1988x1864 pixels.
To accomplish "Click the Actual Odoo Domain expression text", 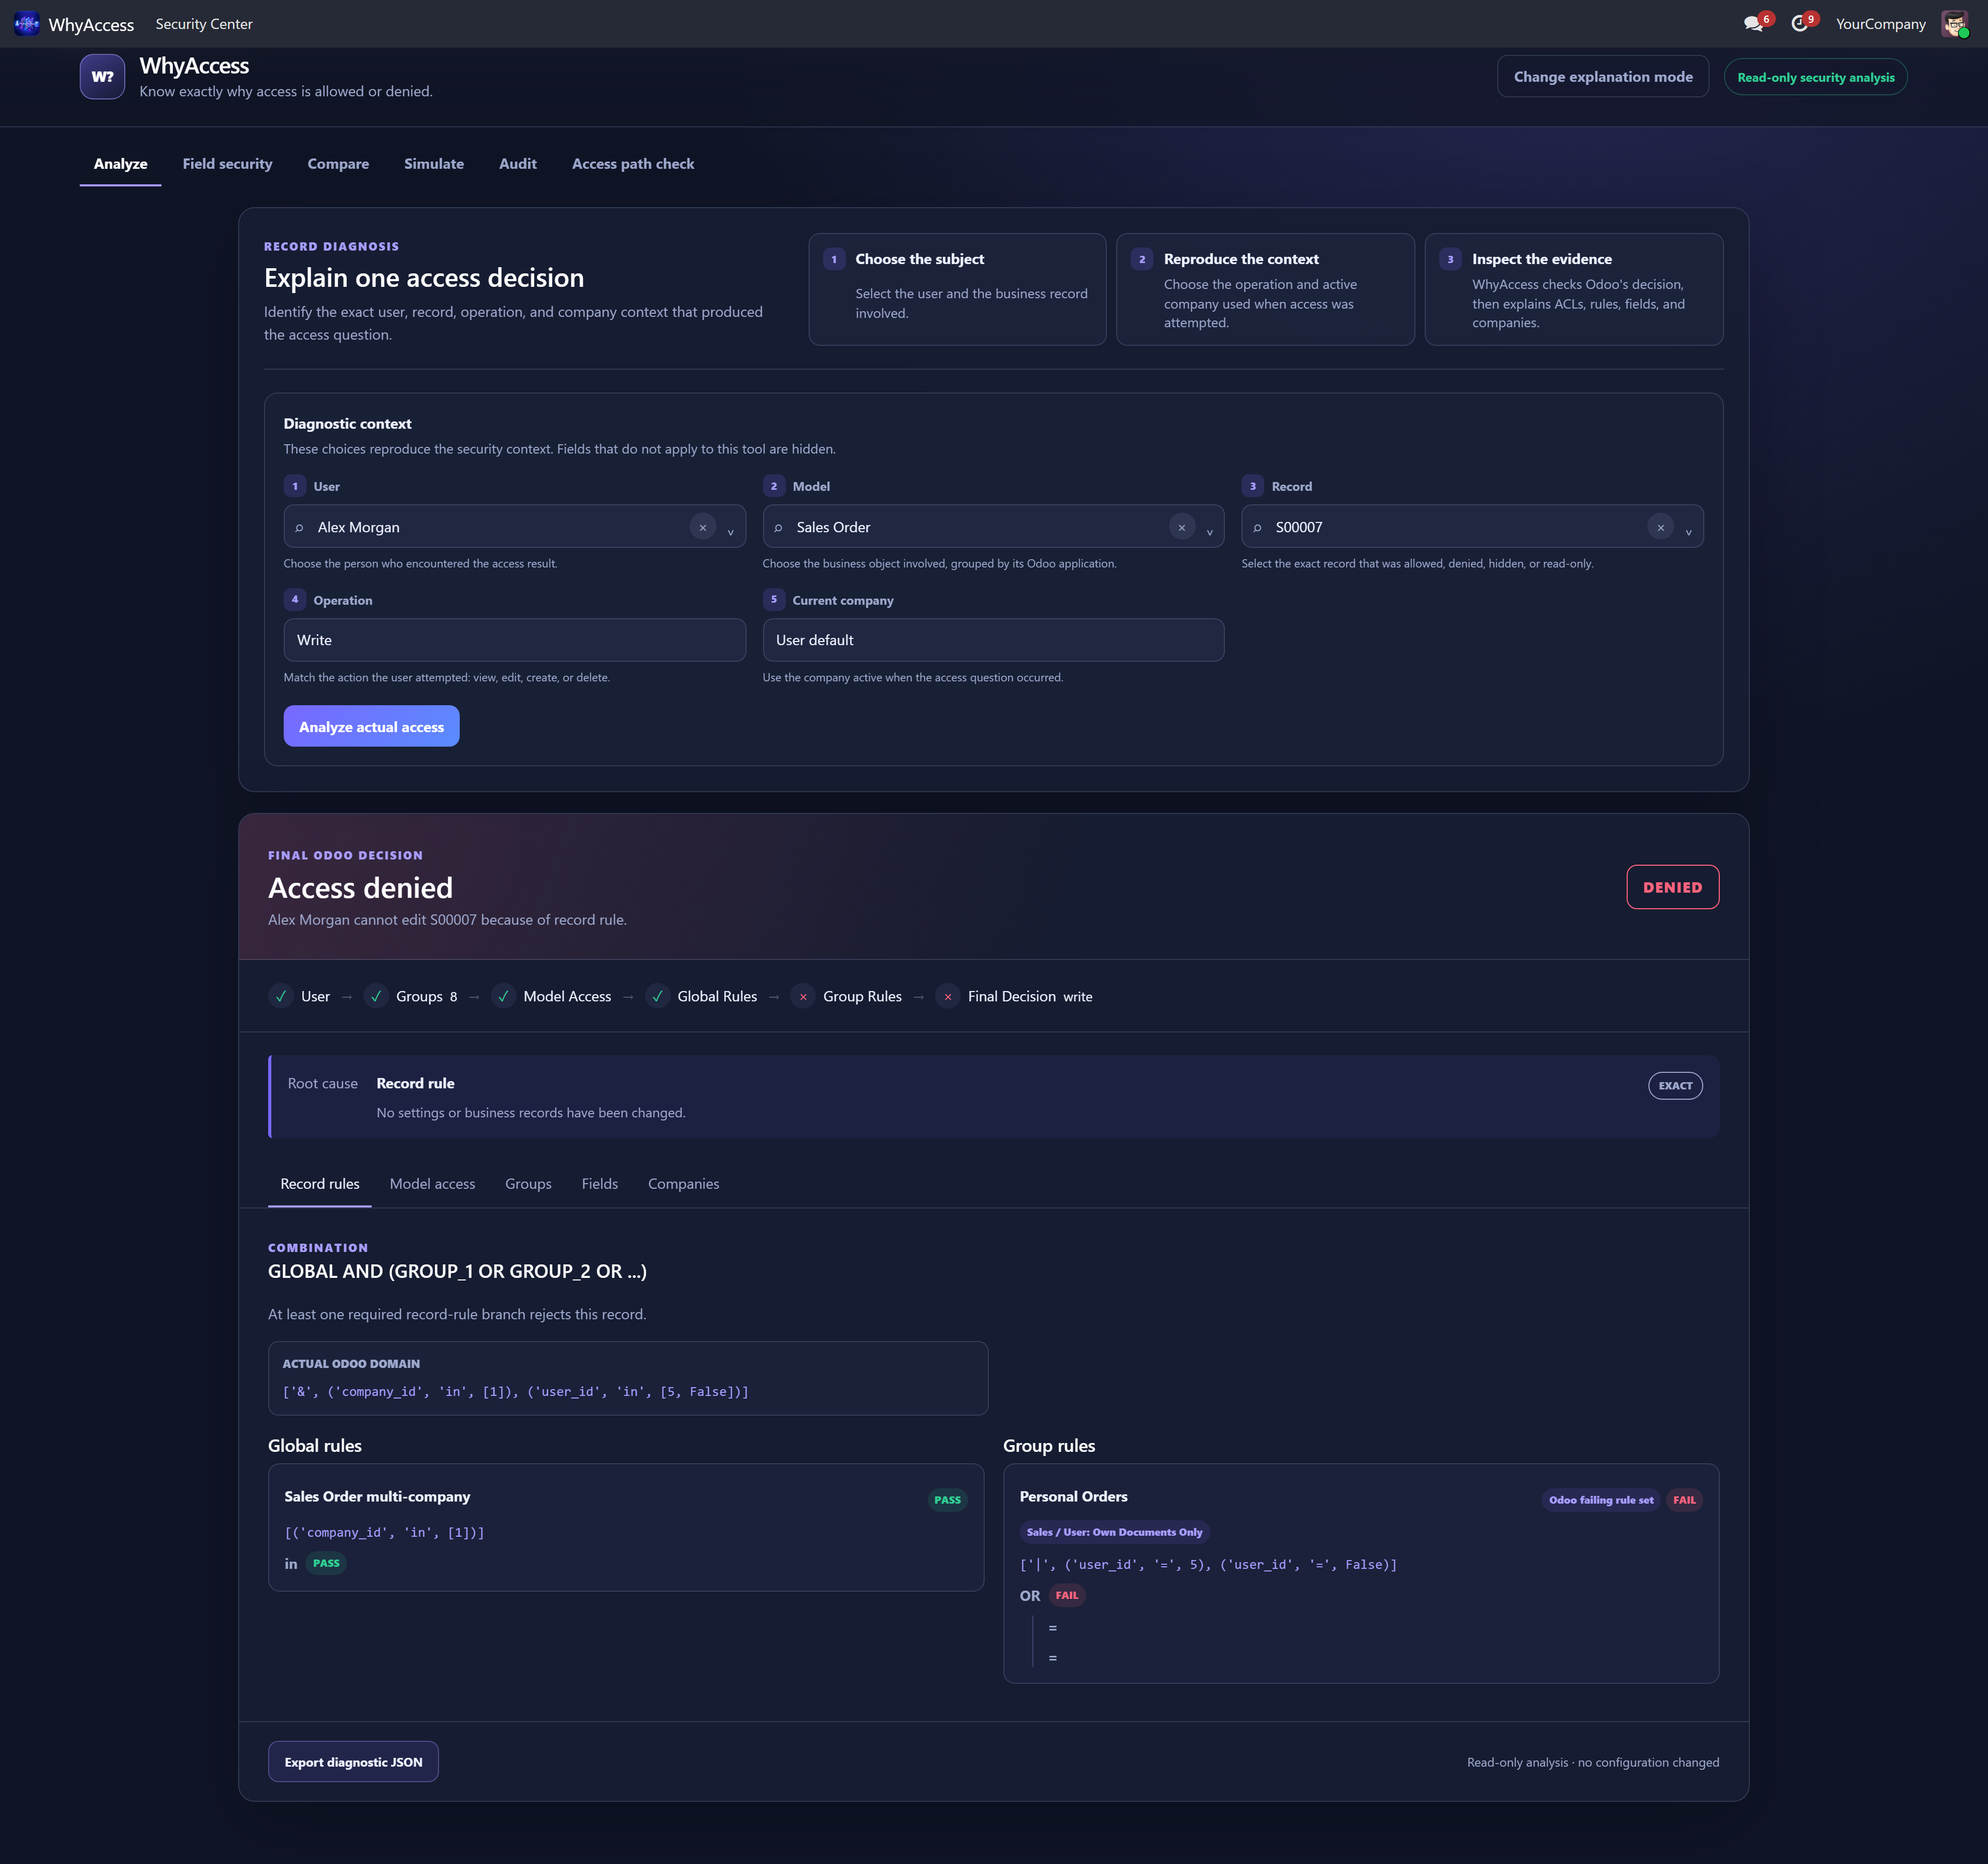I will coord(516,1392).
